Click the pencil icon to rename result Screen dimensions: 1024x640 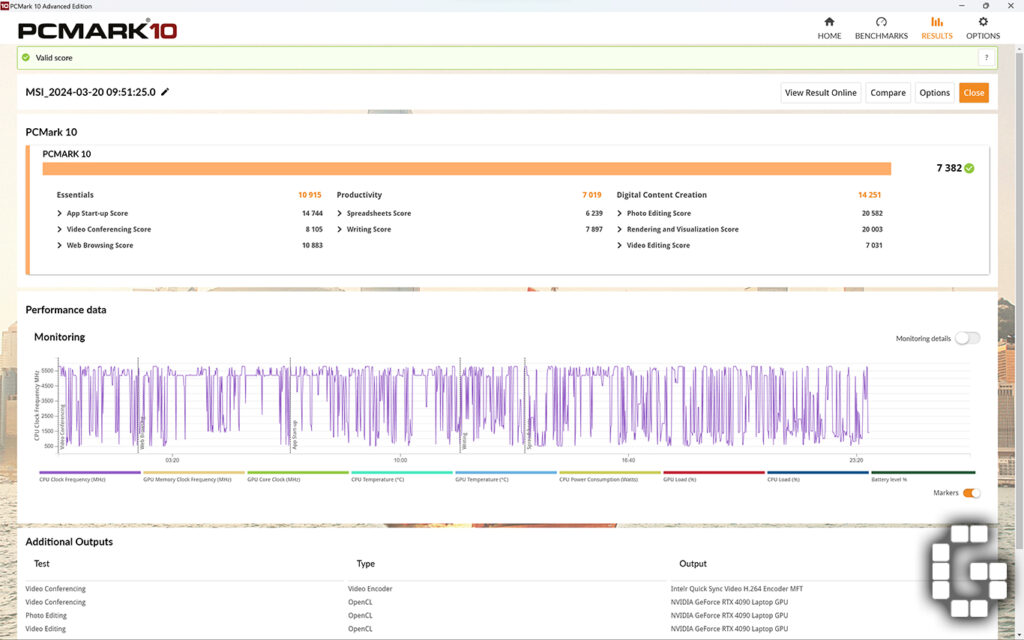[x=165, y=92]
